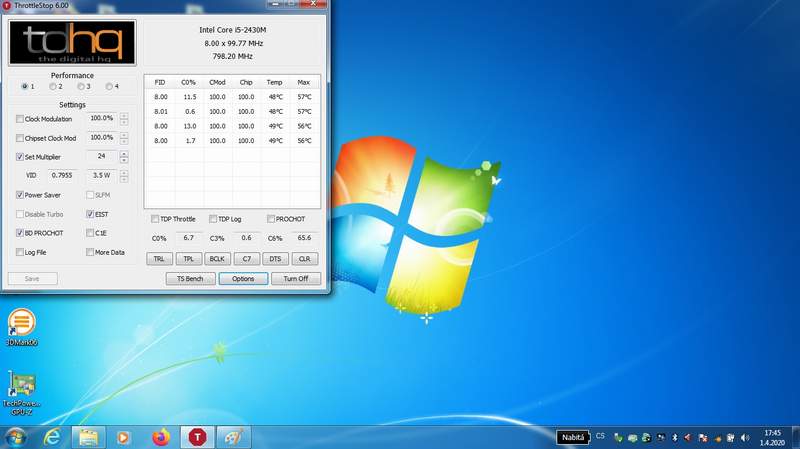Open Windows Media Player from the taskbar
The image size is (800, 449).
click(x=123, y=437)
